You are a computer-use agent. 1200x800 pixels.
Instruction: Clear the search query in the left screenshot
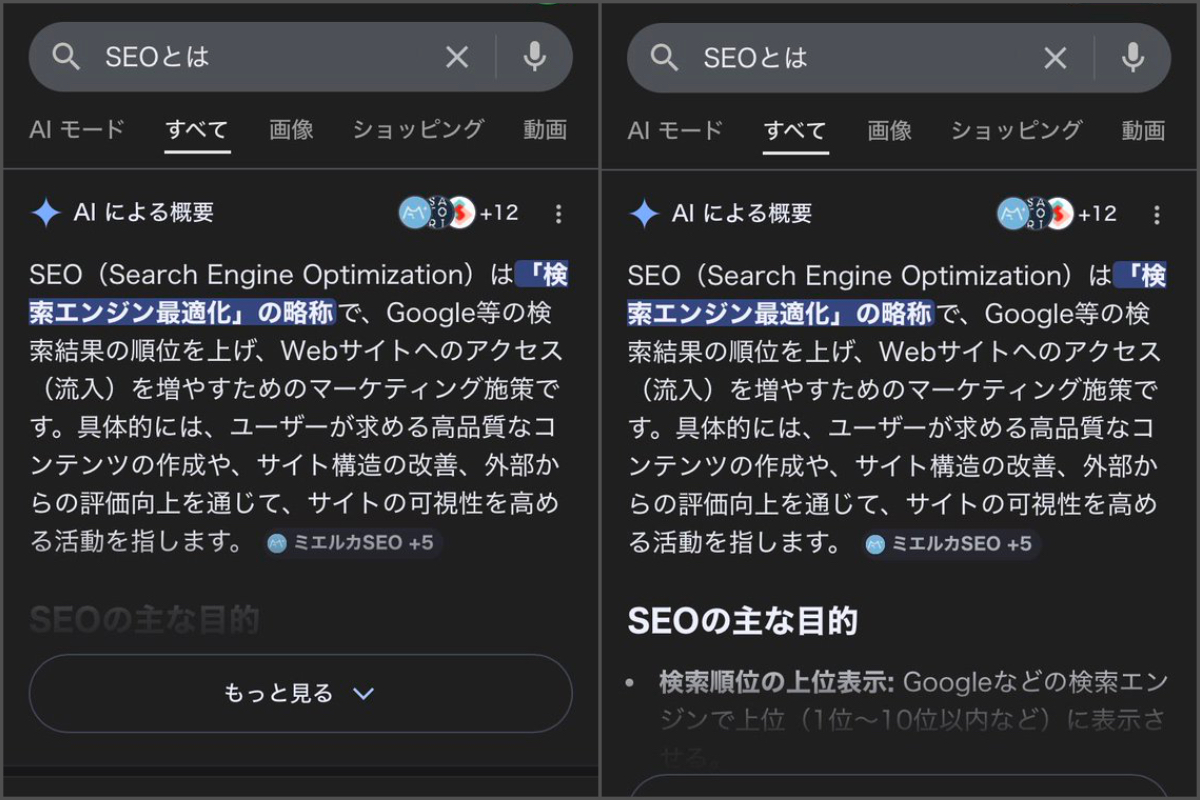[x=457, y=58]
